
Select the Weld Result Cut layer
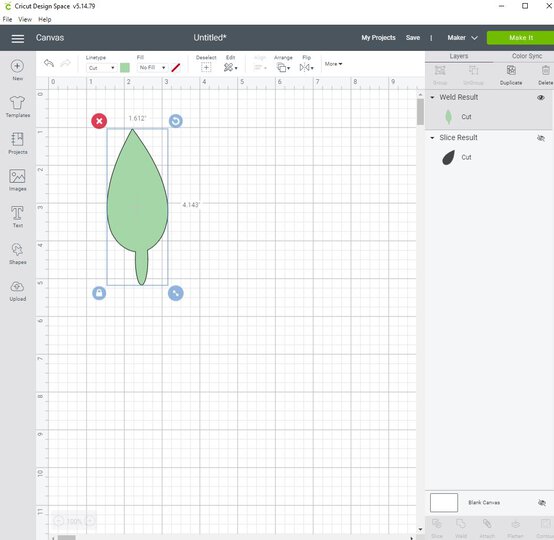489,117
